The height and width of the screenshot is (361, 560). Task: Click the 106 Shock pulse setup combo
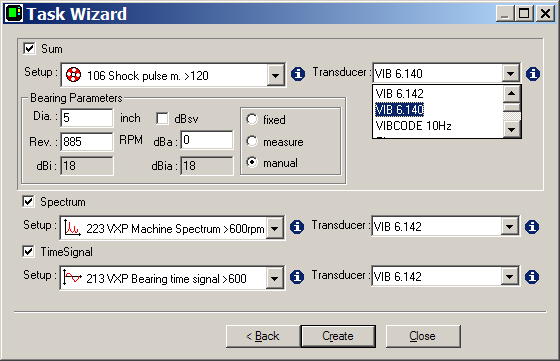(173, 75)
